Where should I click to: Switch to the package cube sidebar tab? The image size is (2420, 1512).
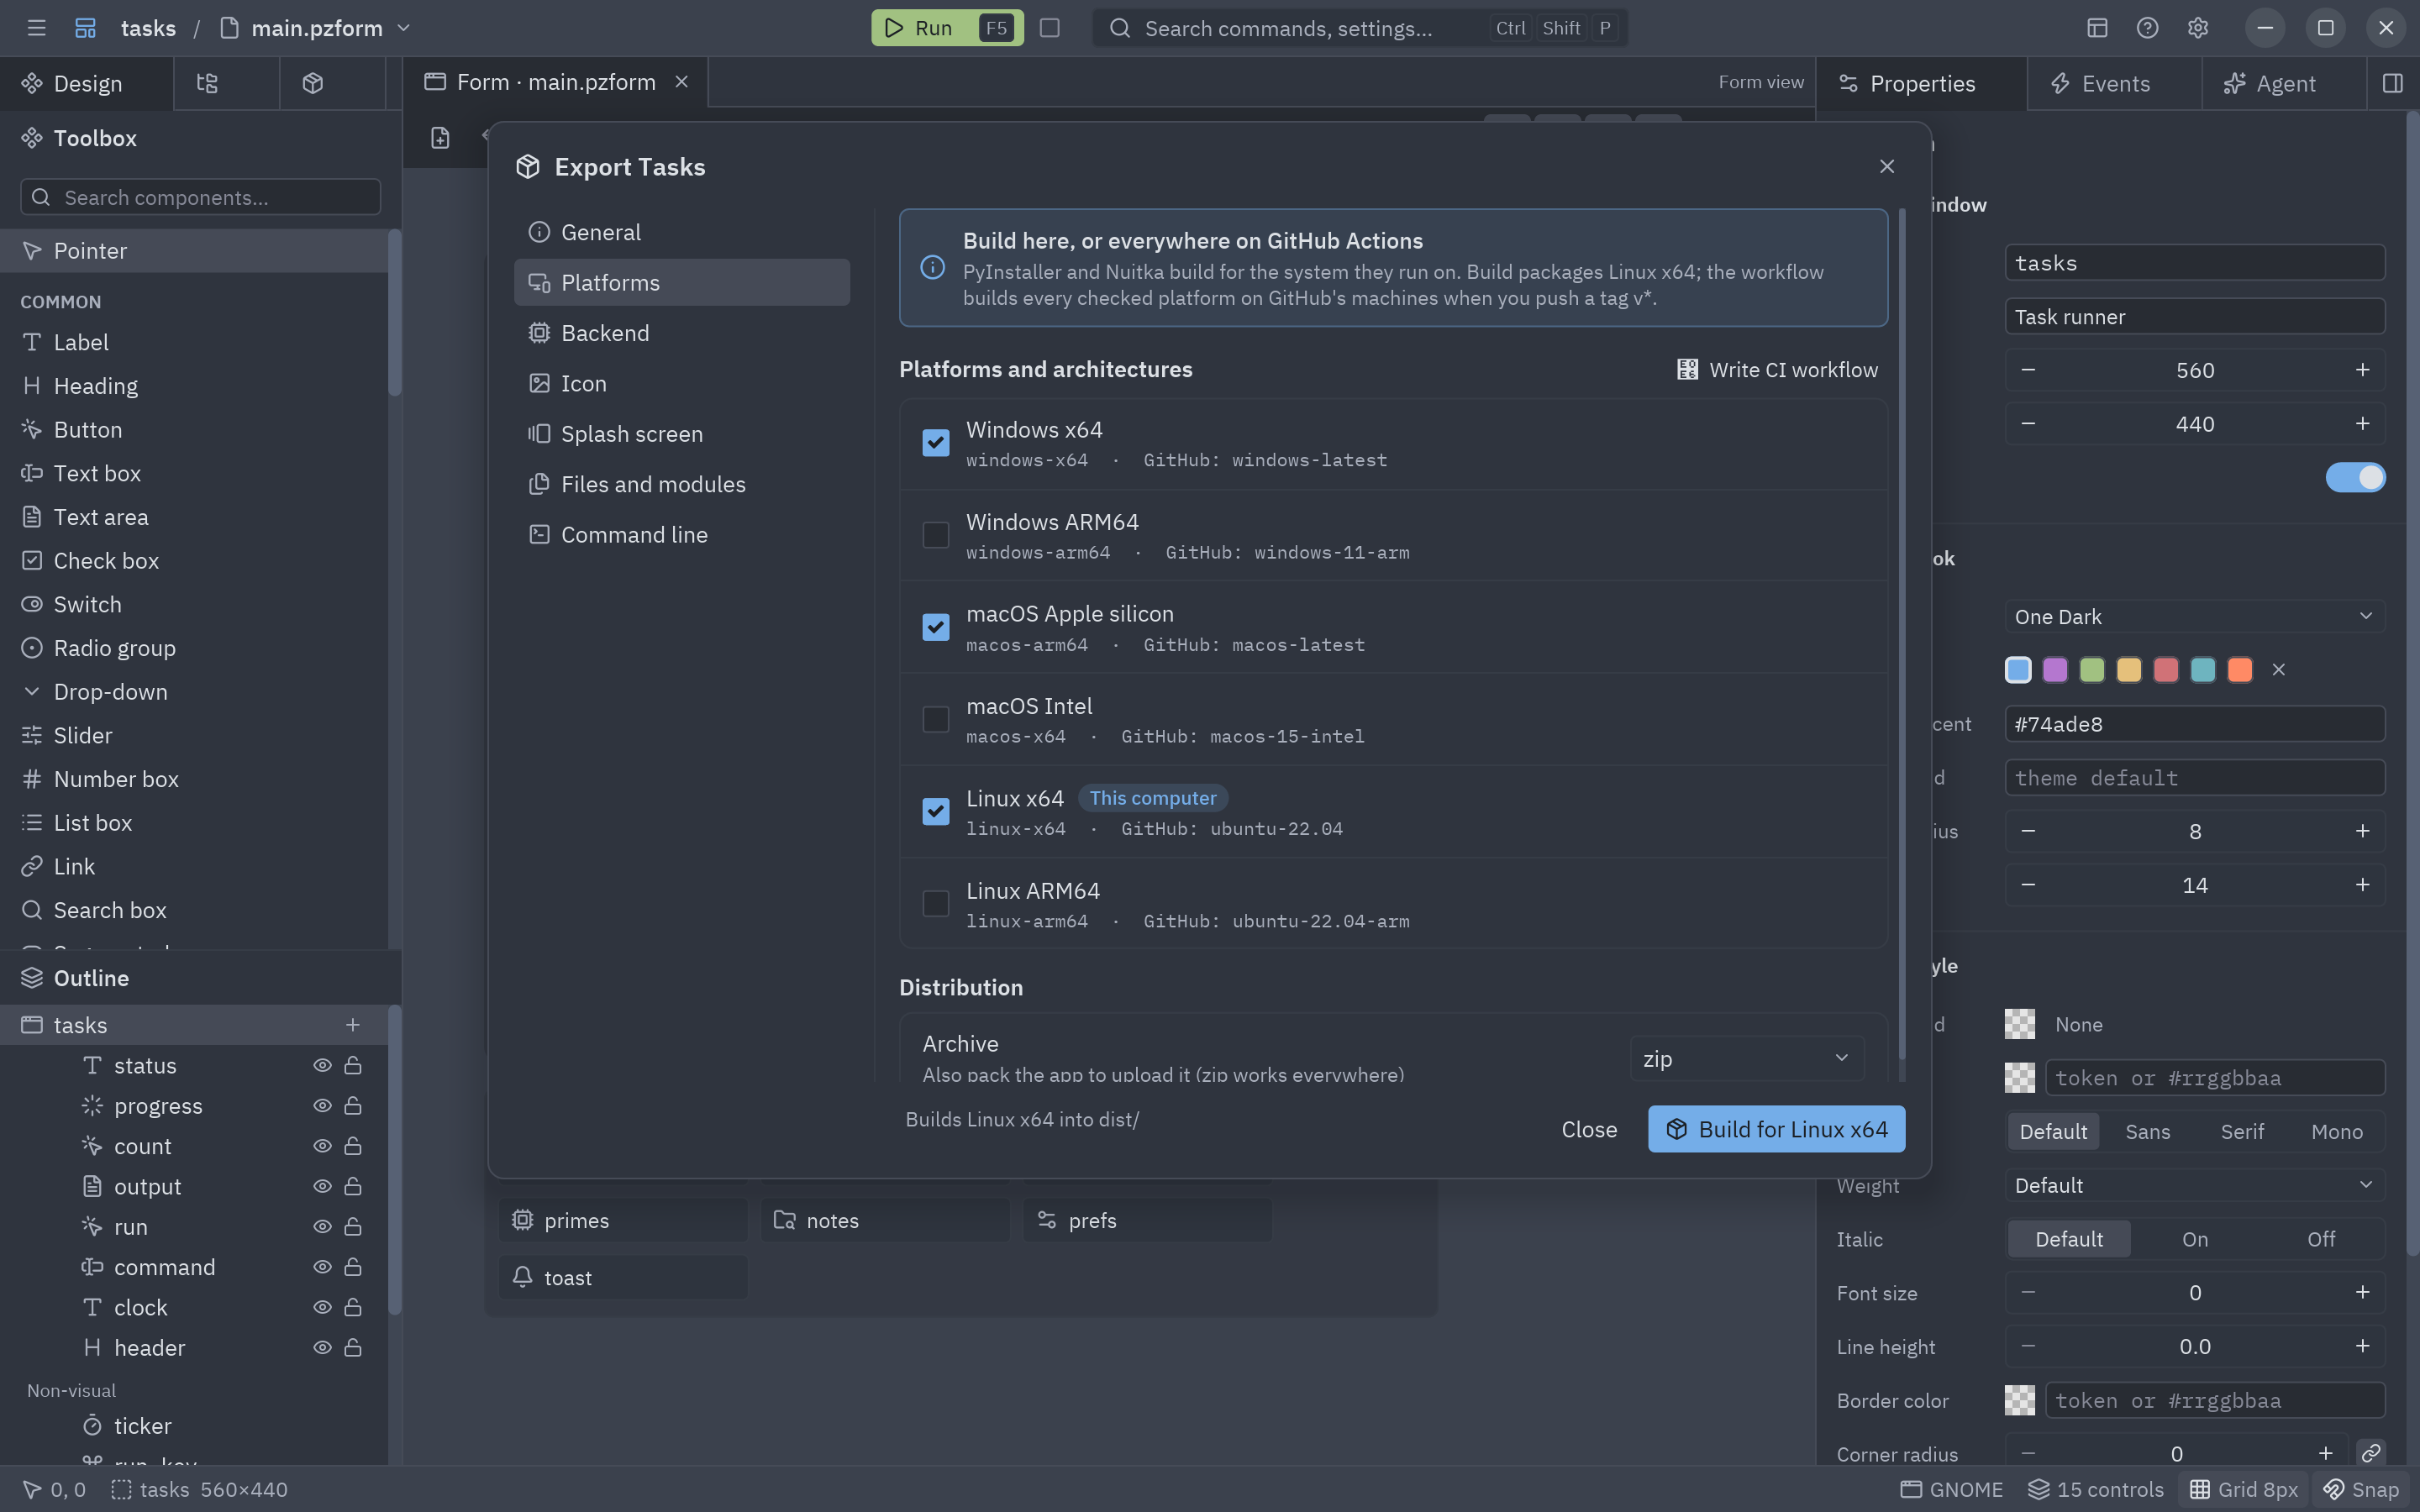(313, 83)
